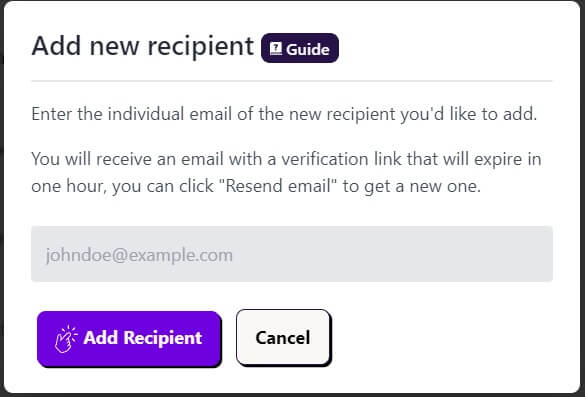Click the word "recipient" in the dialog title

coord(201,47)
